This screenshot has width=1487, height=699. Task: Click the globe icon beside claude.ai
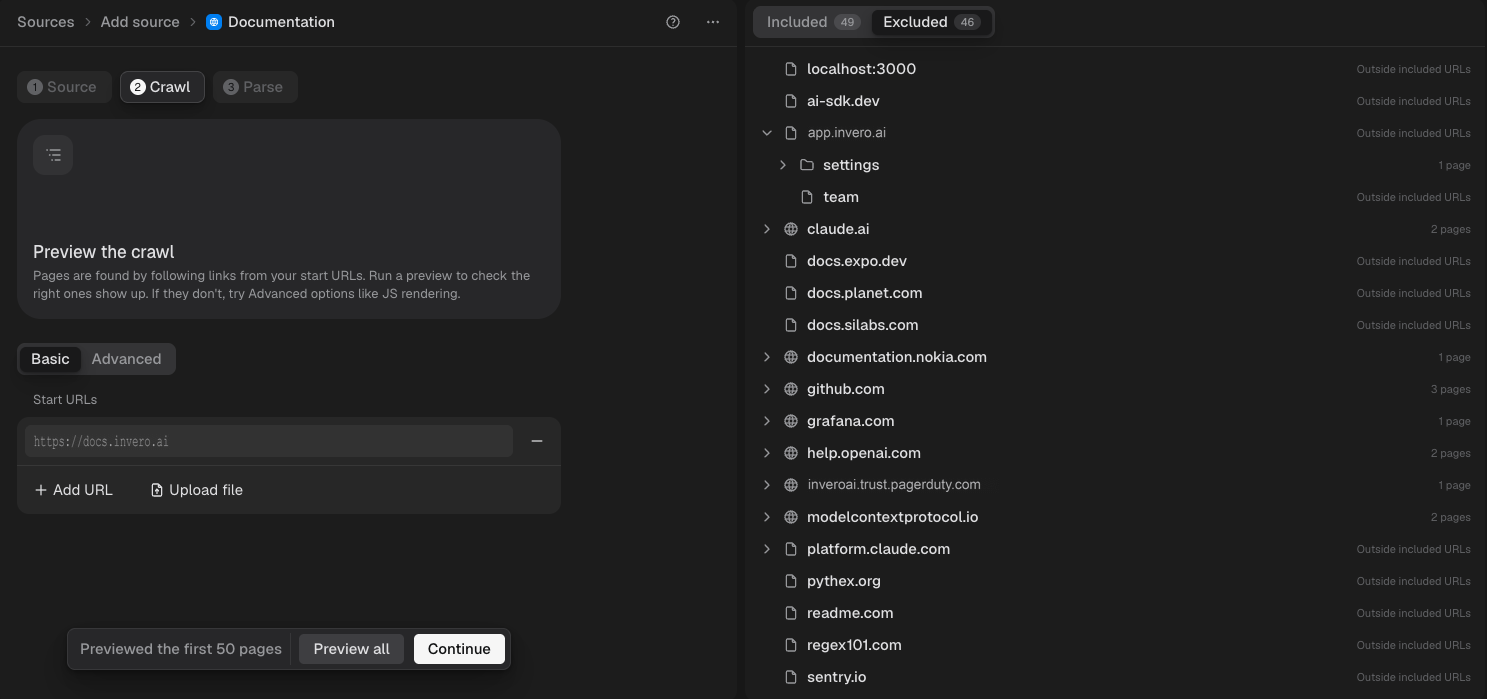click(x=790, y=229)
